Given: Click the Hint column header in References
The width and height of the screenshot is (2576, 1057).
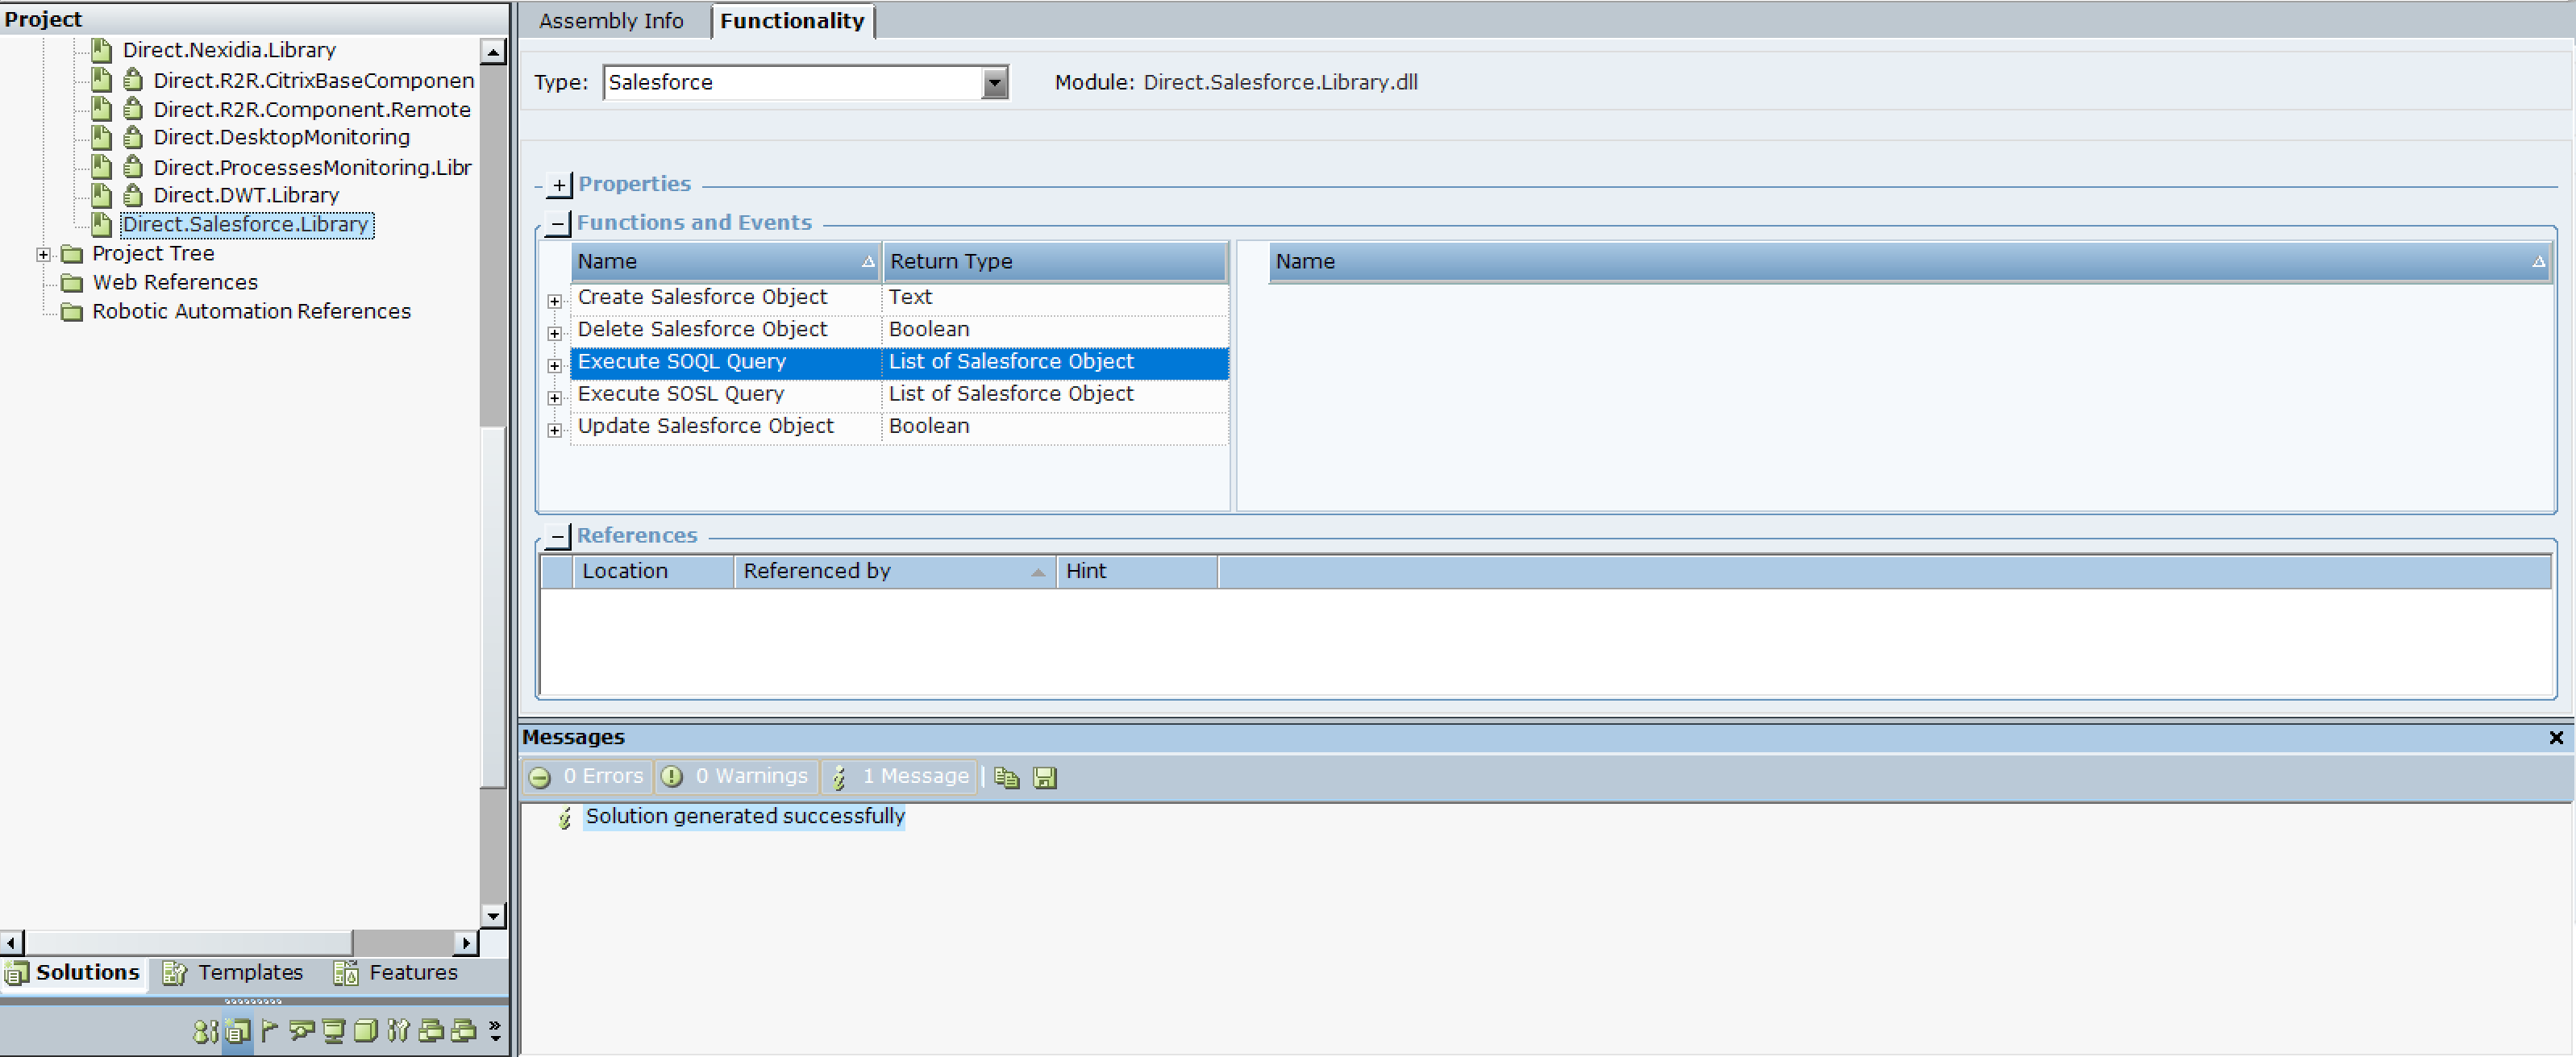Looking at the screenshot, I should pos(1138,571).
